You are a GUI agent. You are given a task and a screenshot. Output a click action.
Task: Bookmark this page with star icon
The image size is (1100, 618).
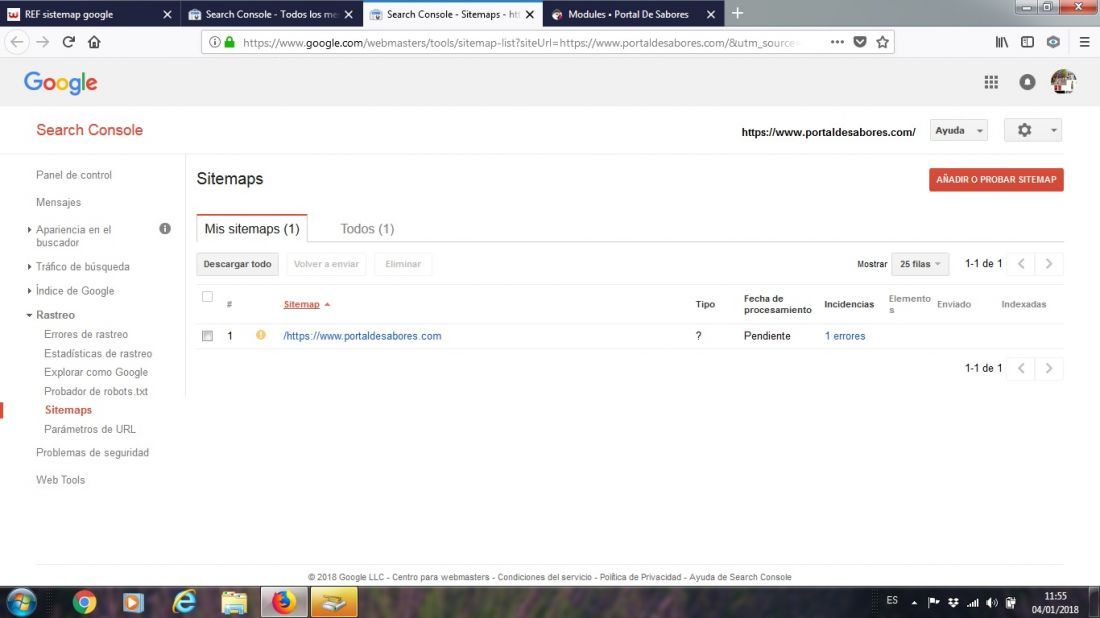coord(883,42)
